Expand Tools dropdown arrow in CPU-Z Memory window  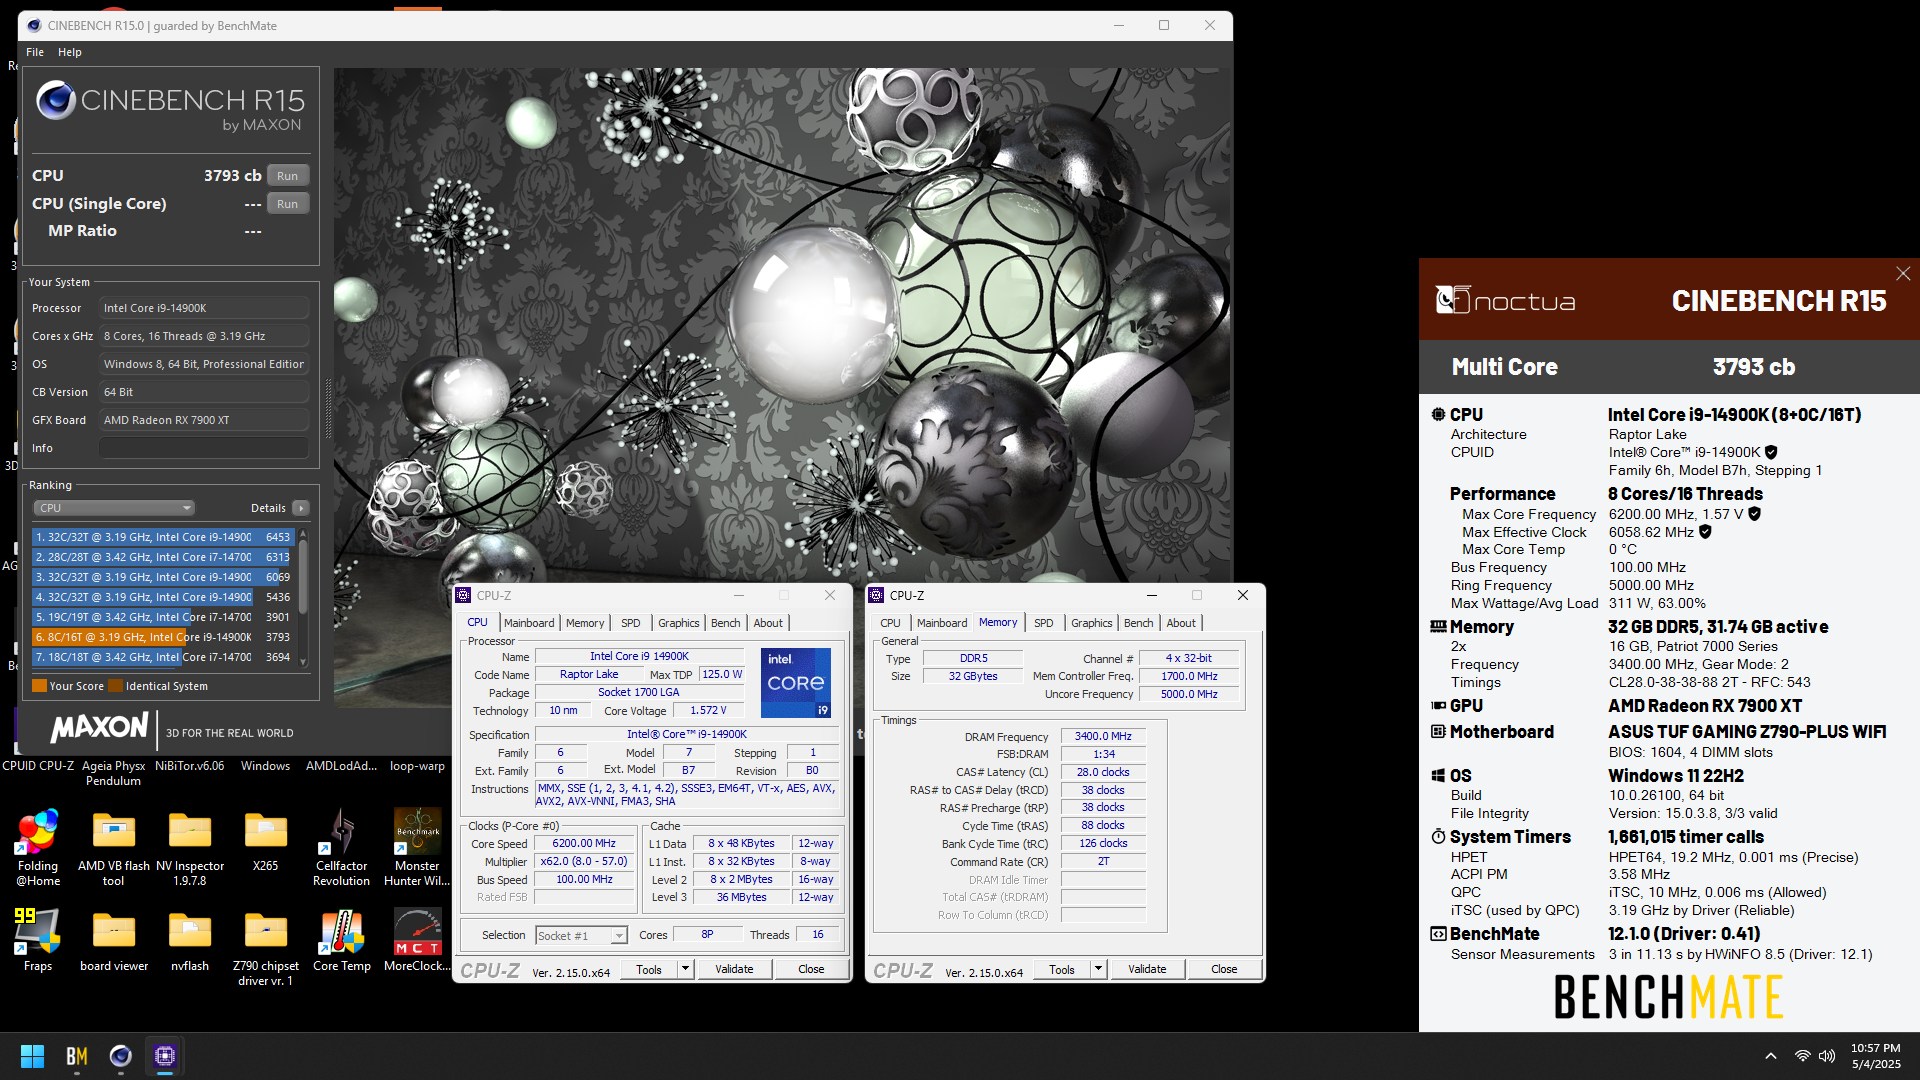[x=1098, y=969]
